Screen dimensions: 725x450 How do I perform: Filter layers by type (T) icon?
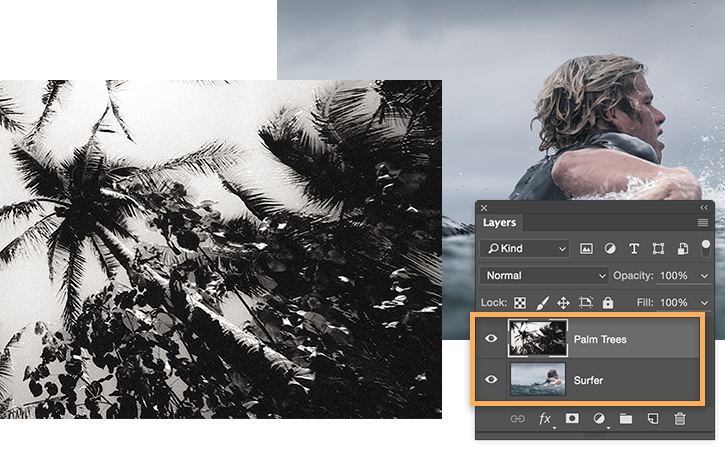[634, 249]
